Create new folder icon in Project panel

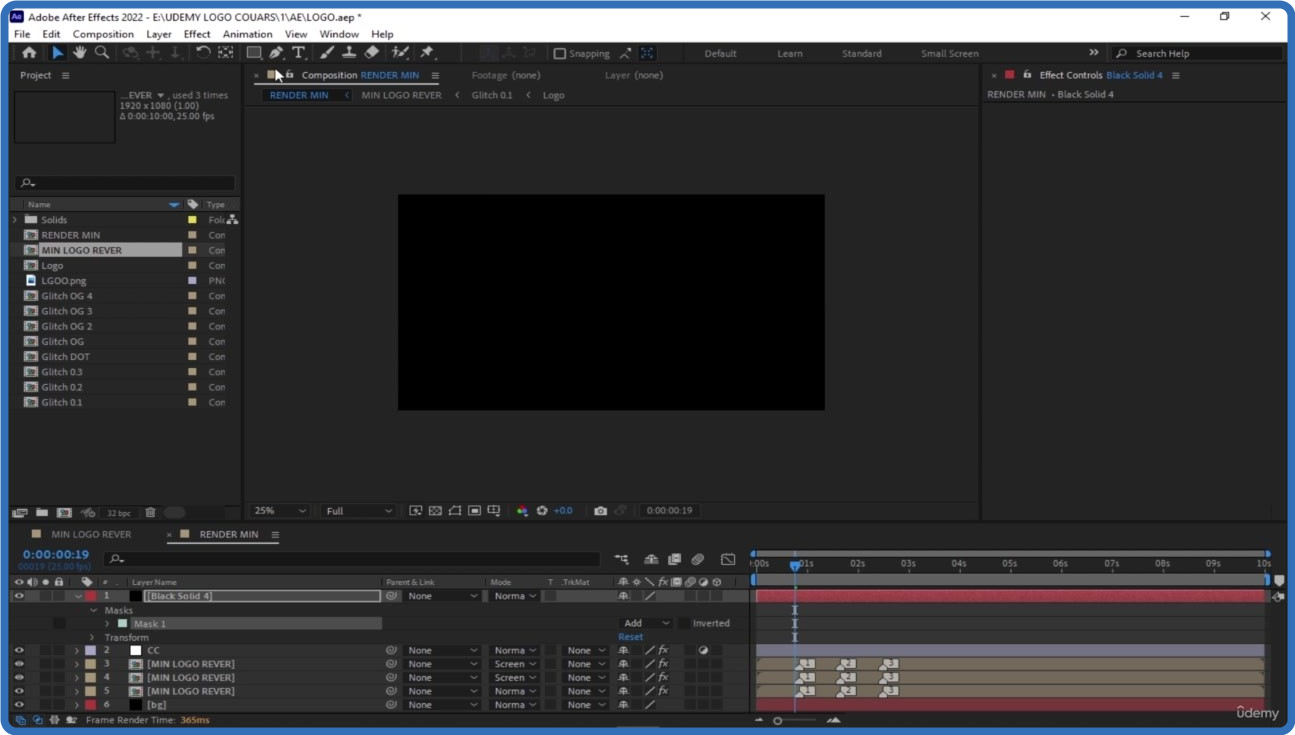42,513
